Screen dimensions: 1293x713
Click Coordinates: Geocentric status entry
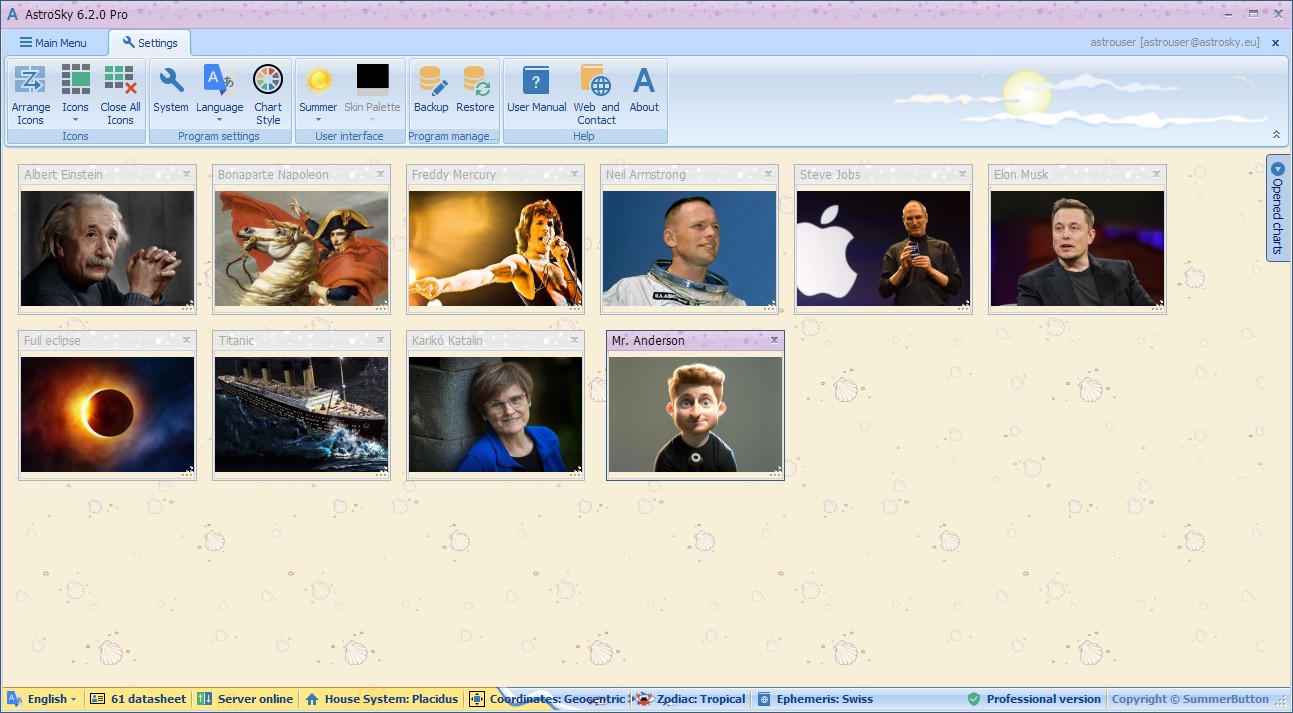point(548,699)
